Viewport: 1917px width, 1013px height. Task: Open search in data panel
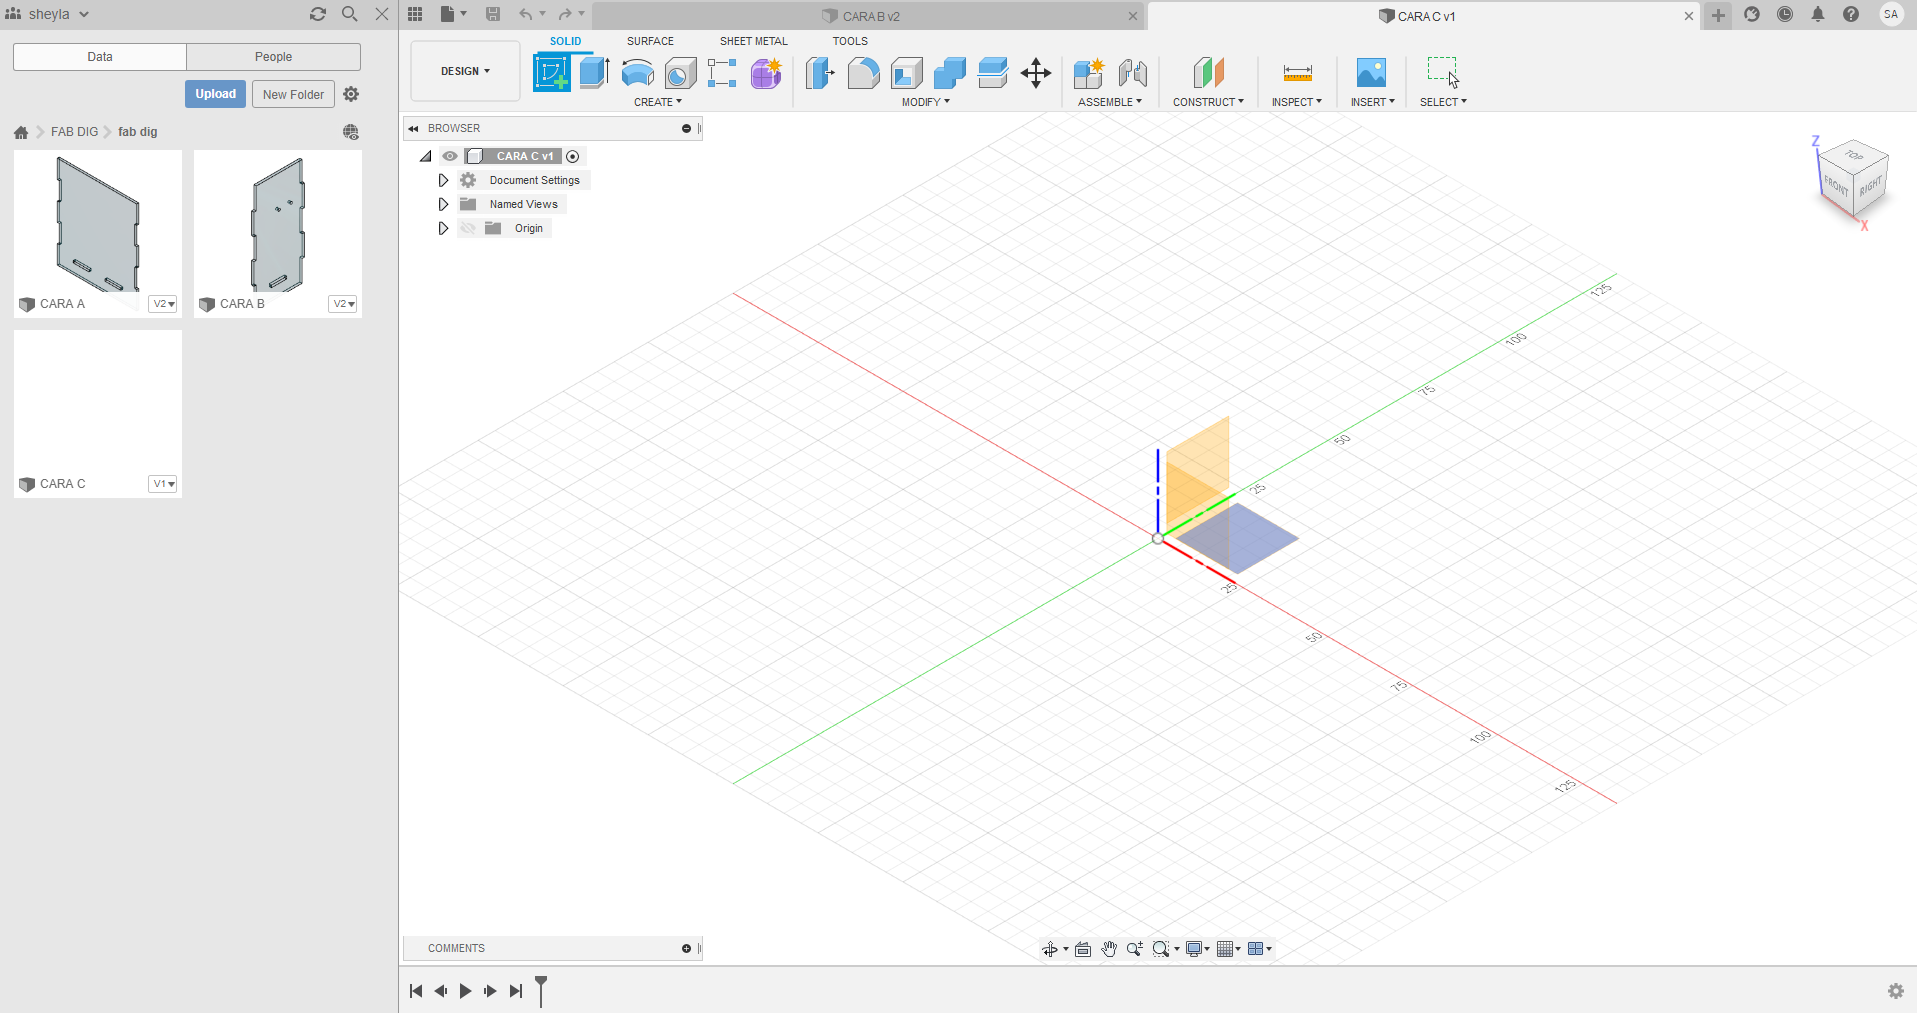[x=350, y=14]
